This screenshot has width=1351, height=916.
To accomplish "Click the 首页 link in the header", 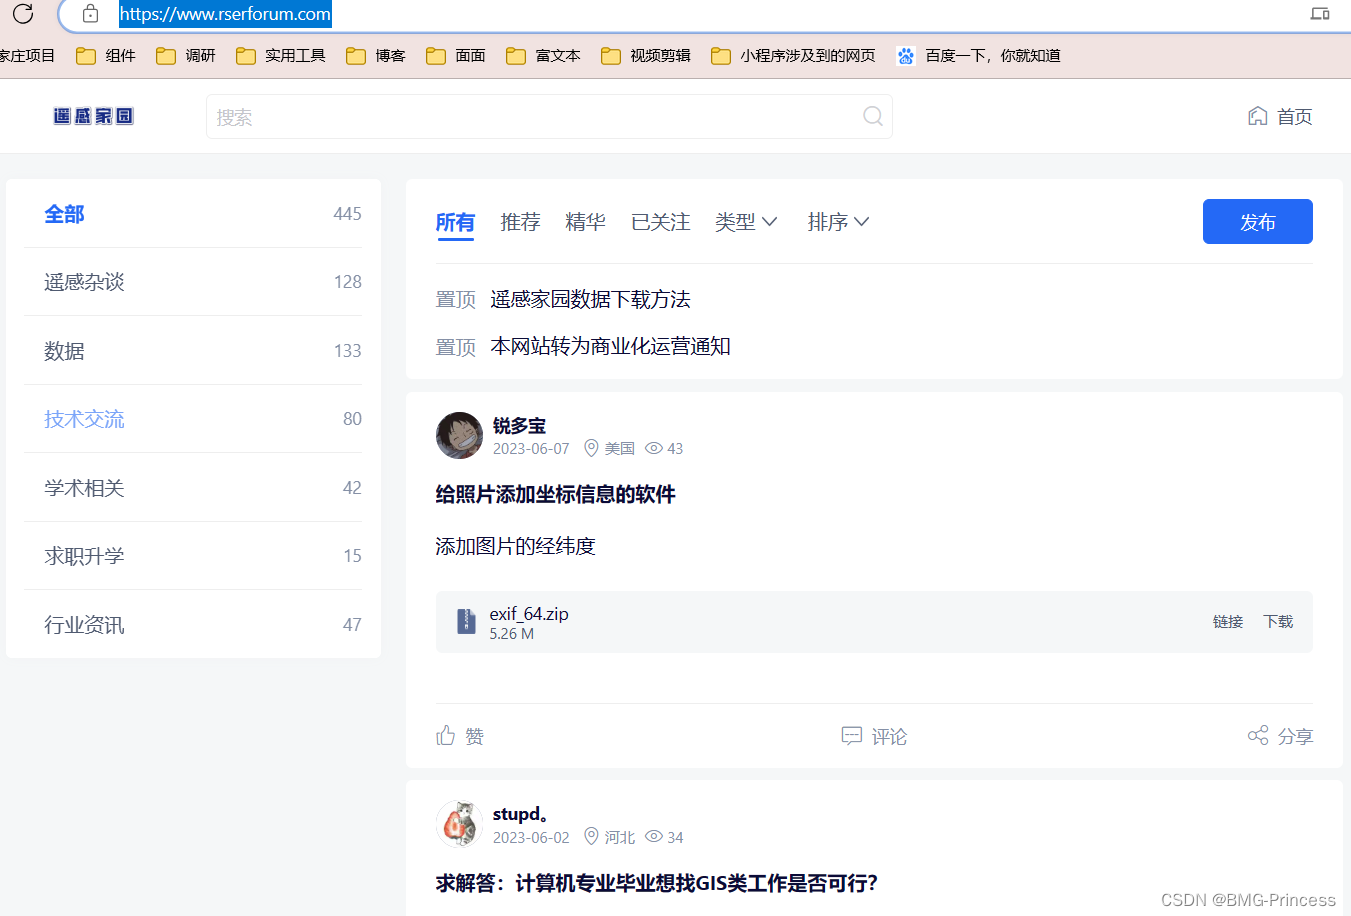I will 1294,117.
